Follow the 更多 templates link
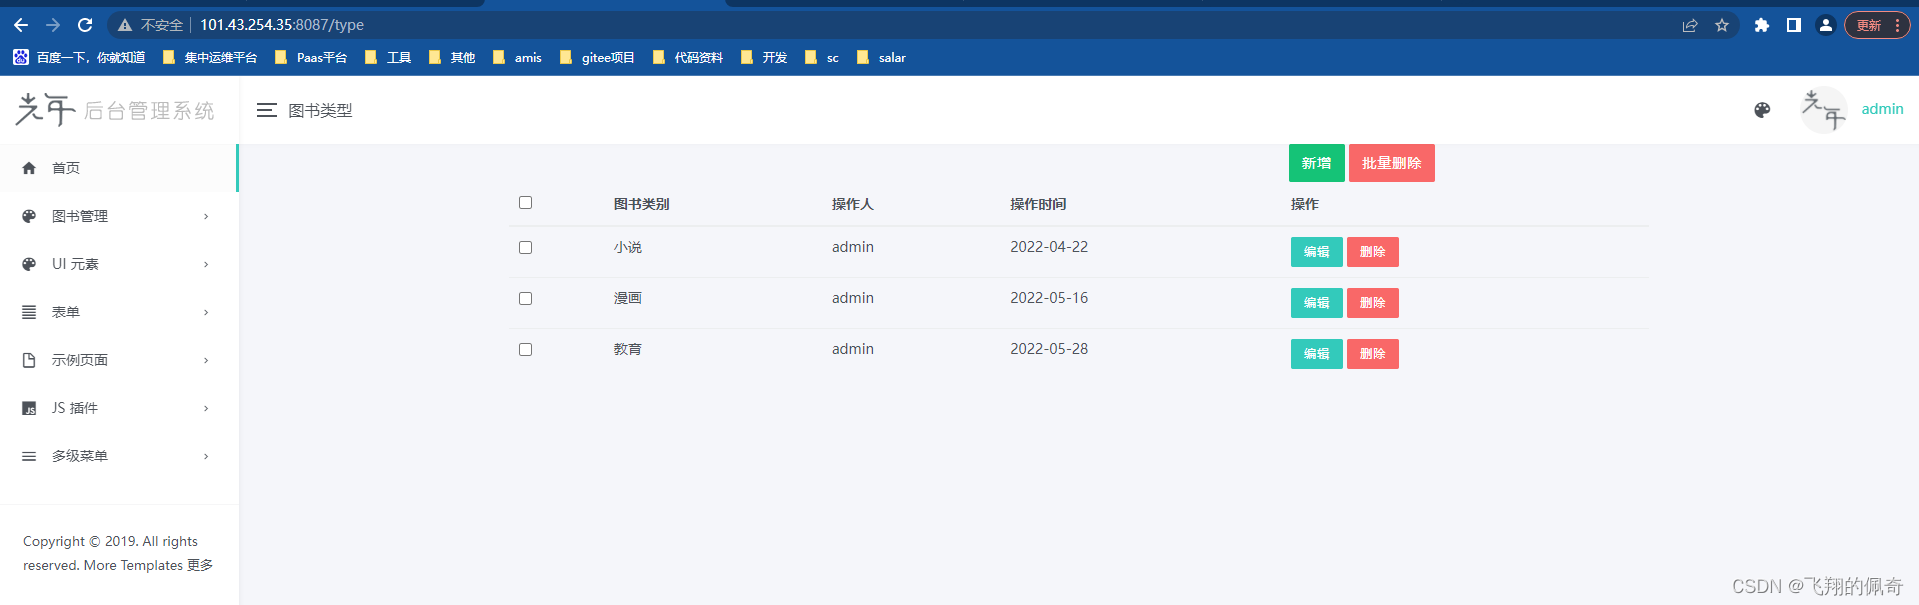The width and height of the screenshot is (1919, 605). [x=200, y=565]
